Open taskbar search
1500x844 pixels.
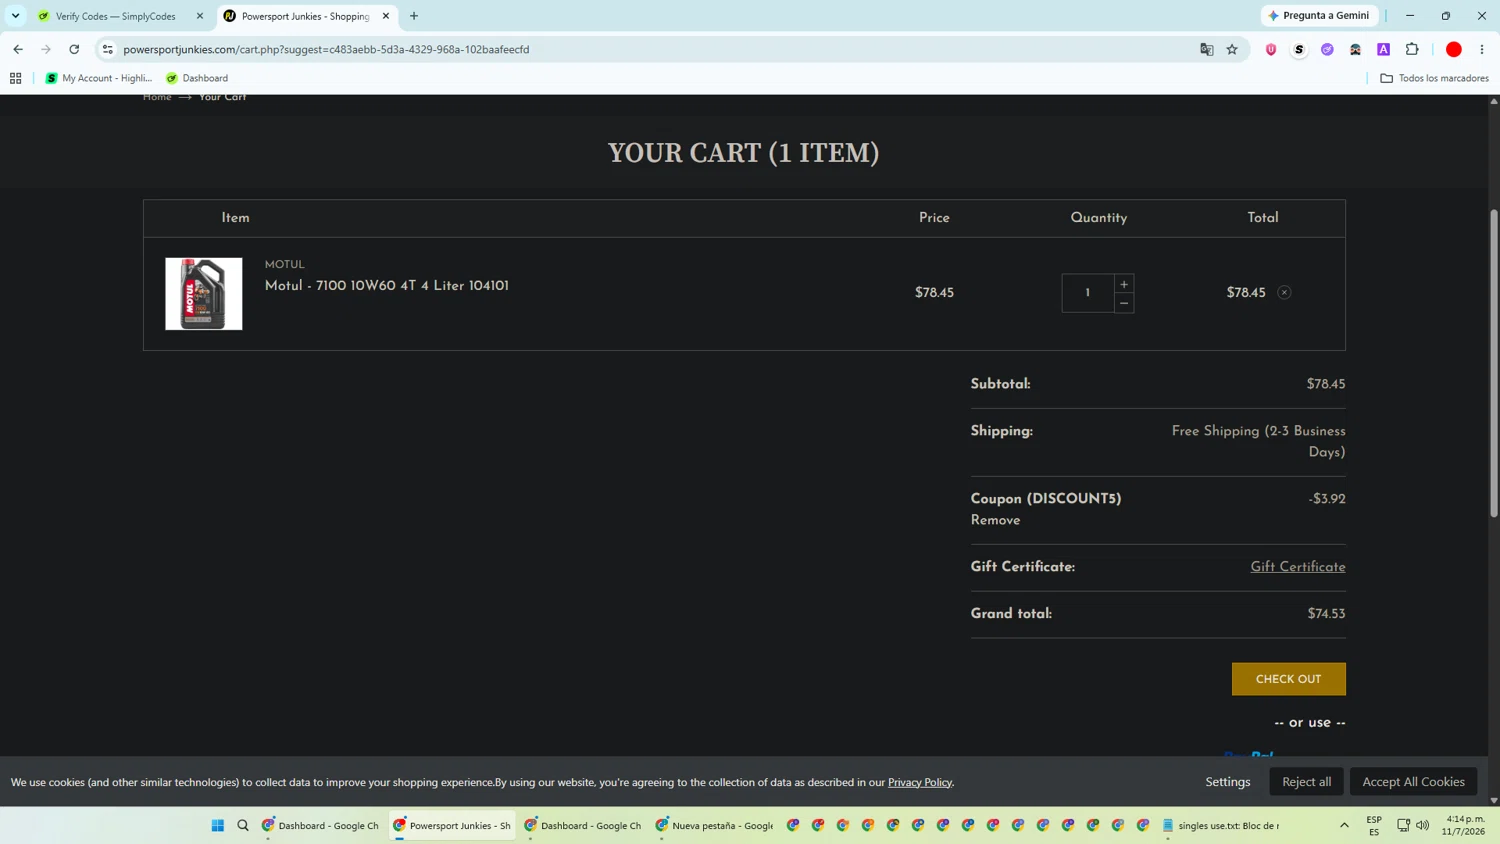[x=243, y=826]
